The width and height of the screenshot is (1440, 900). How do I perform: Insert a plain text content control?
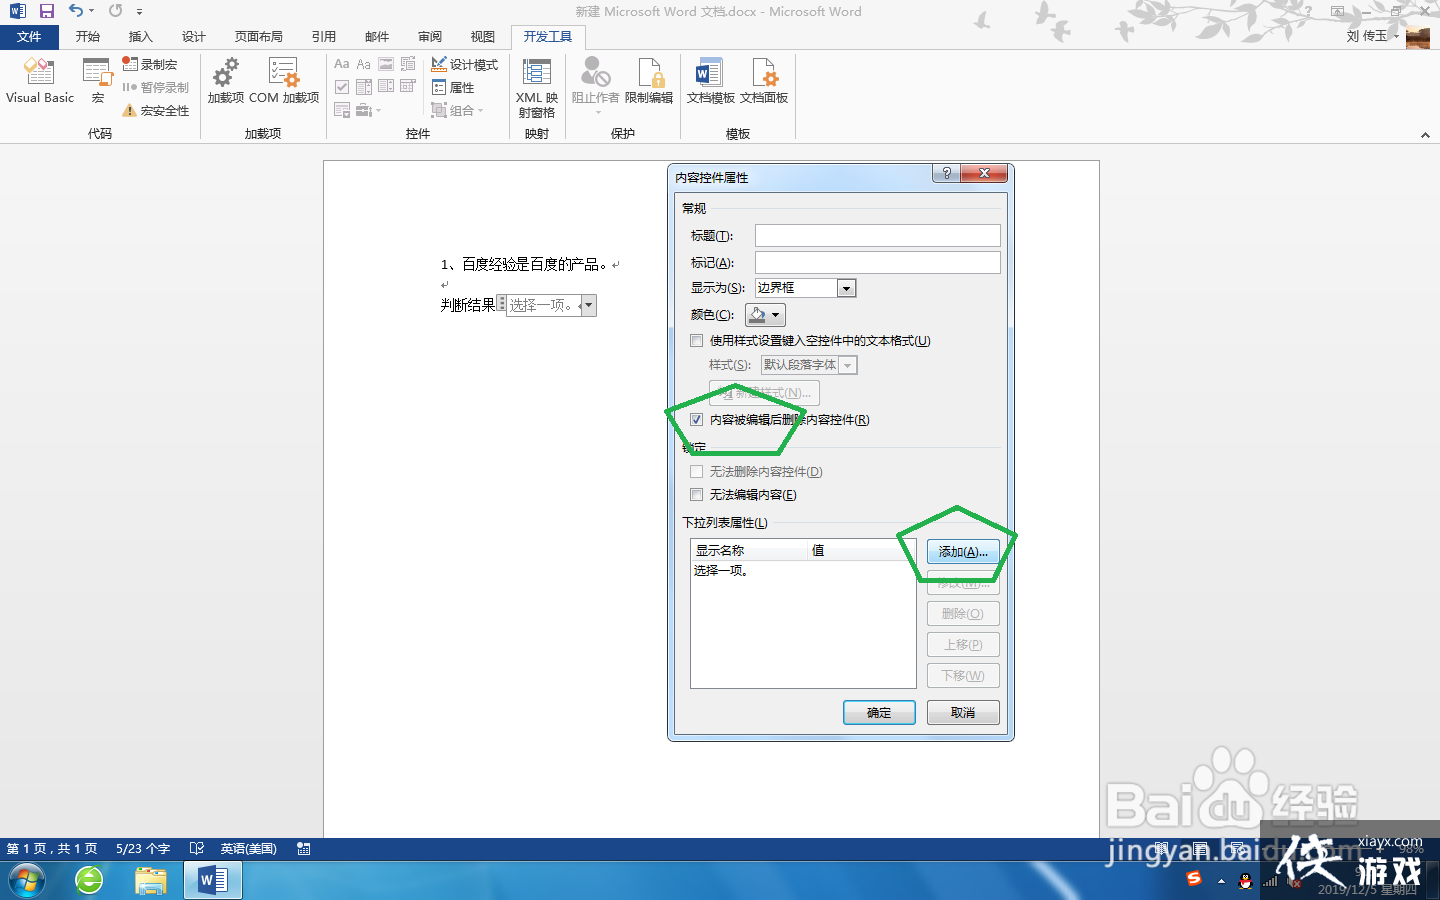coord(364,64)
